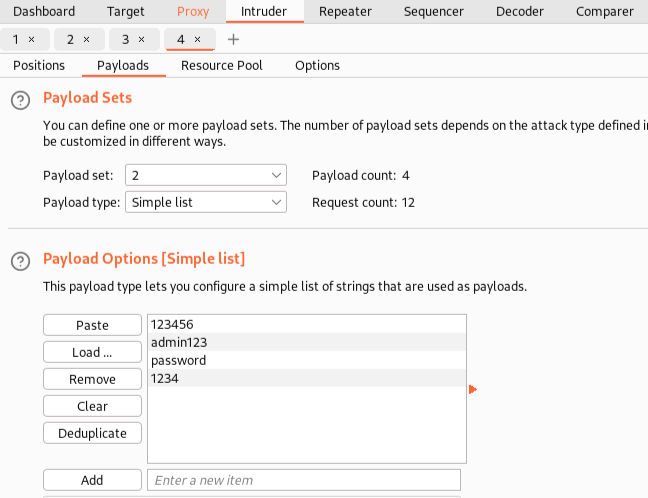Select payload '1234' in list
Viewport: 648px width, 498px height.
pos(307,378)
